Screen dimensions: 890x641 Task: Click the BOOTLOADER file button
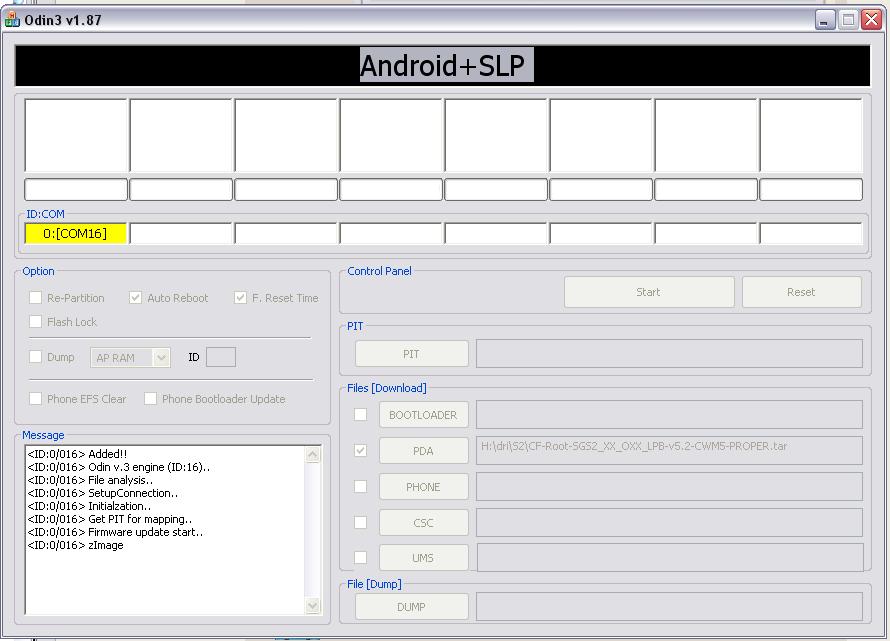coord(423,415)
